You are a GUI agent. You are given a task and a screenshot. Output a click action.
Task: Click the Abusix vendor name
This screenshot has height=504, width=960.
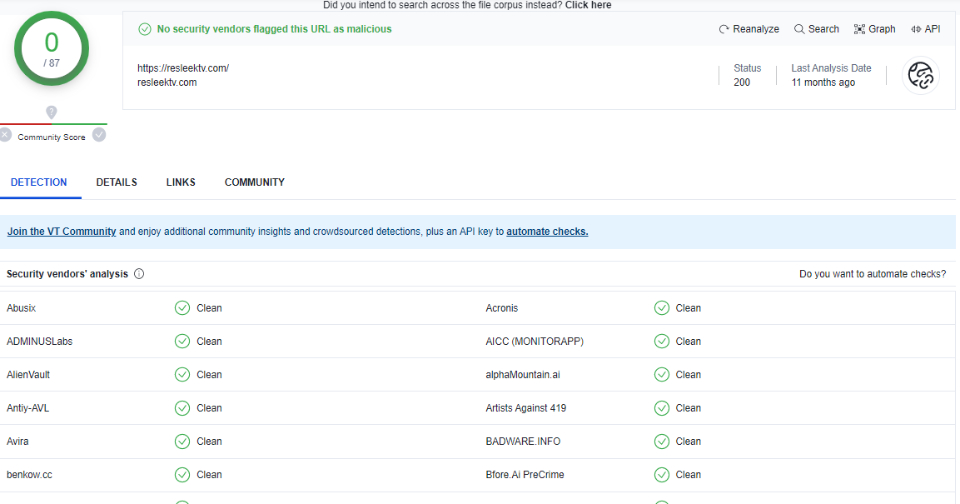pyautogui.click(x=21, y=308)
